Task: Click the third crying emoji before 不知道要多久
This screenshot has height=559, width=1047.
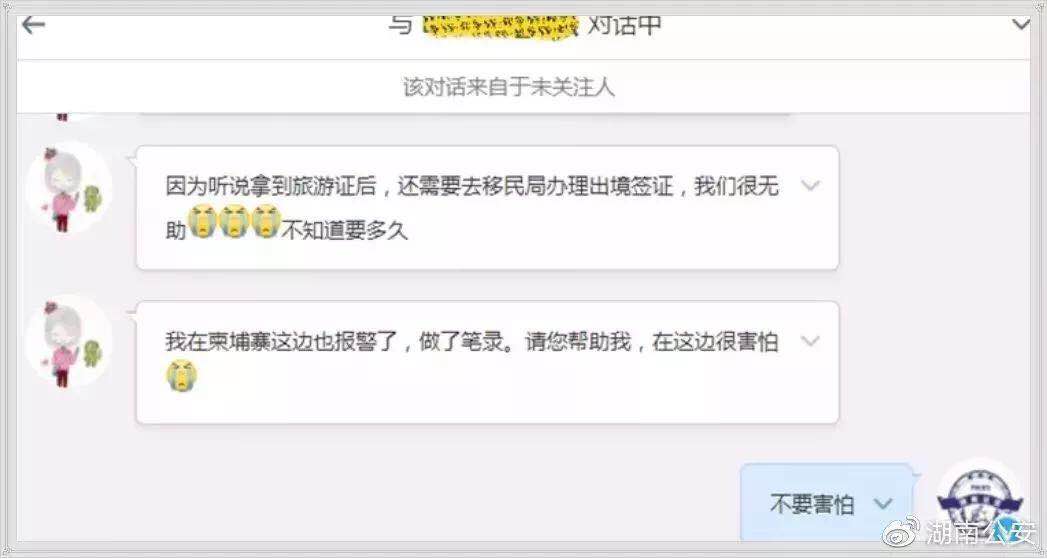Action: pos(265,222)
